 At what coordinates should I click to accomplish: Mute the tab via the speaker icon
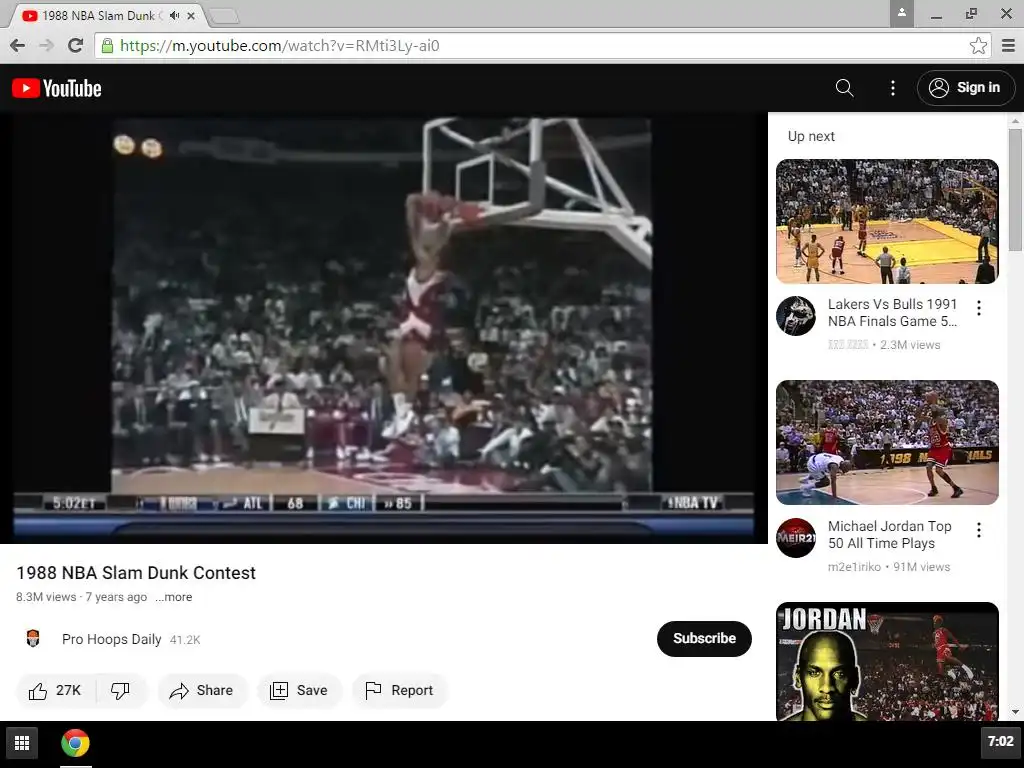(x=174, y=15)
